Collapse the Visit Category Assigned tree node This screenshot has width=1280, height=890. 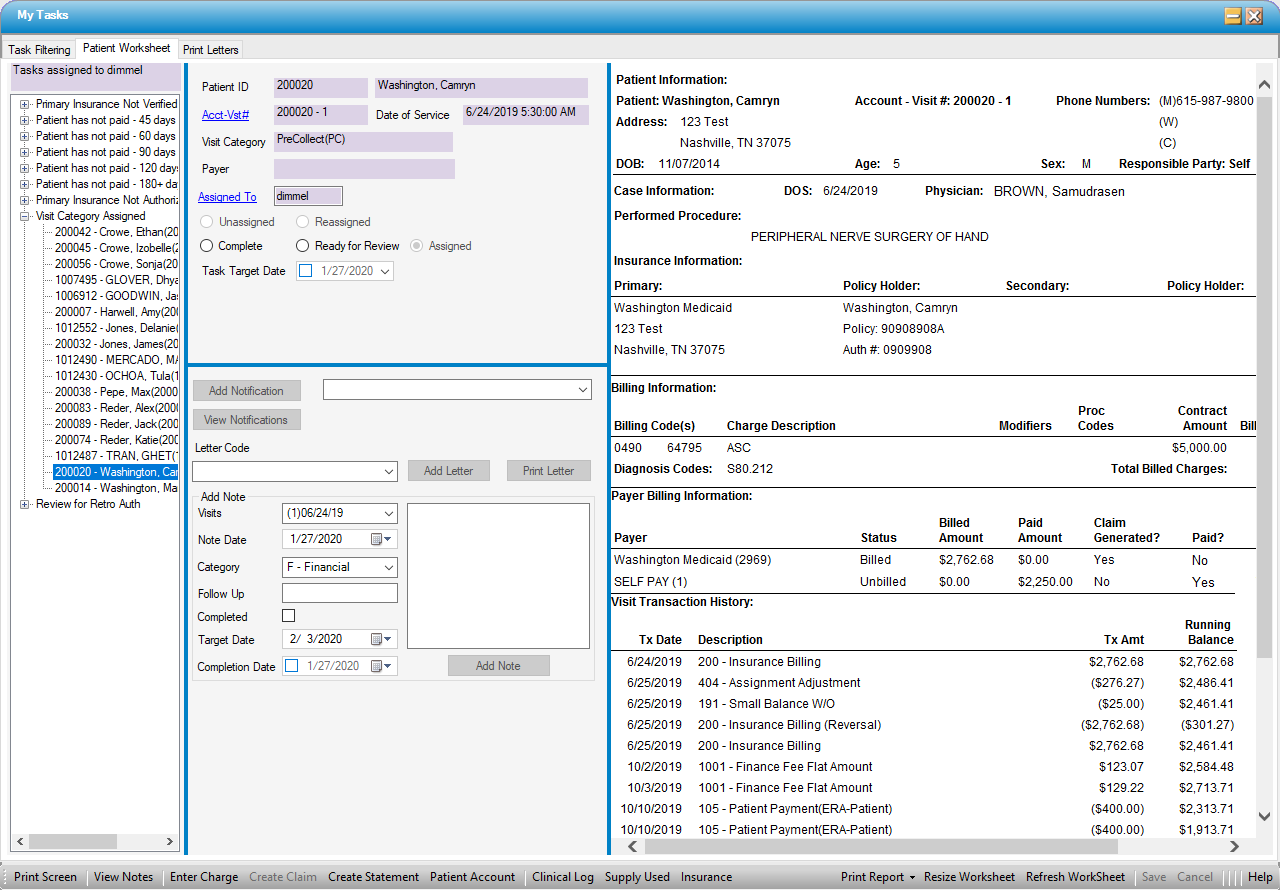tap(25, 216)
